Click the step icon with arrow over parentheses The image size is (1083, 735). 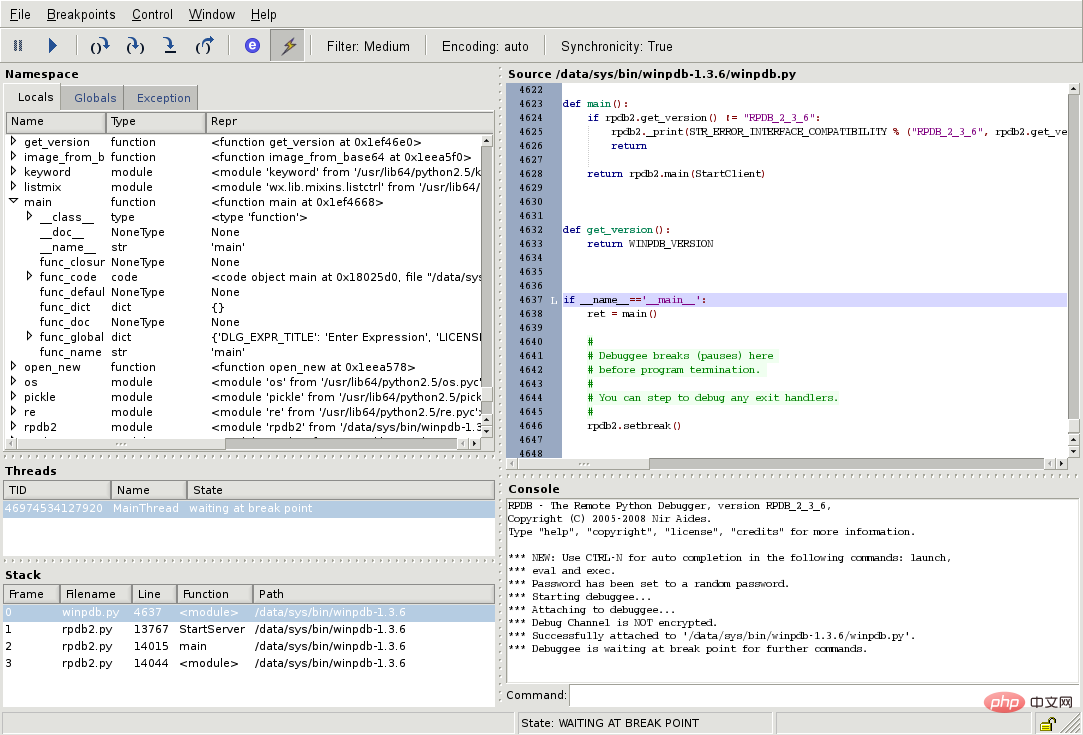pyautogui.click(x=135, y=46)
